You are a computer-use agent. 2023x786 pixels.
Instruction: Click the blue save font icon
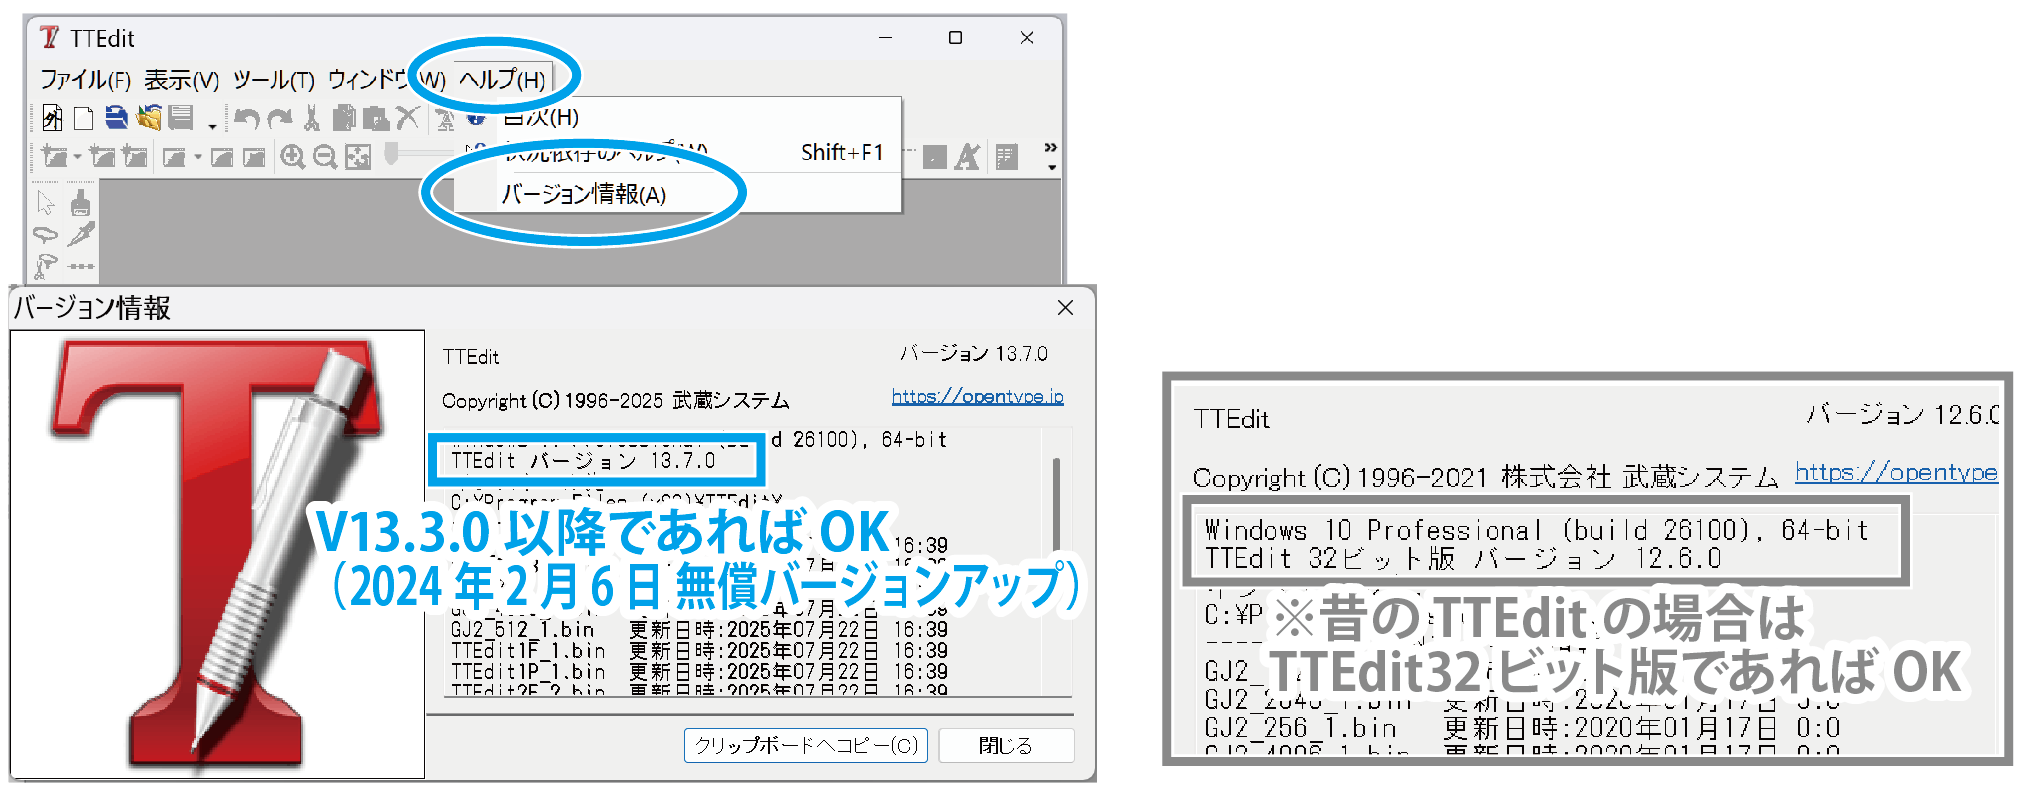click(x=117, y=119)
